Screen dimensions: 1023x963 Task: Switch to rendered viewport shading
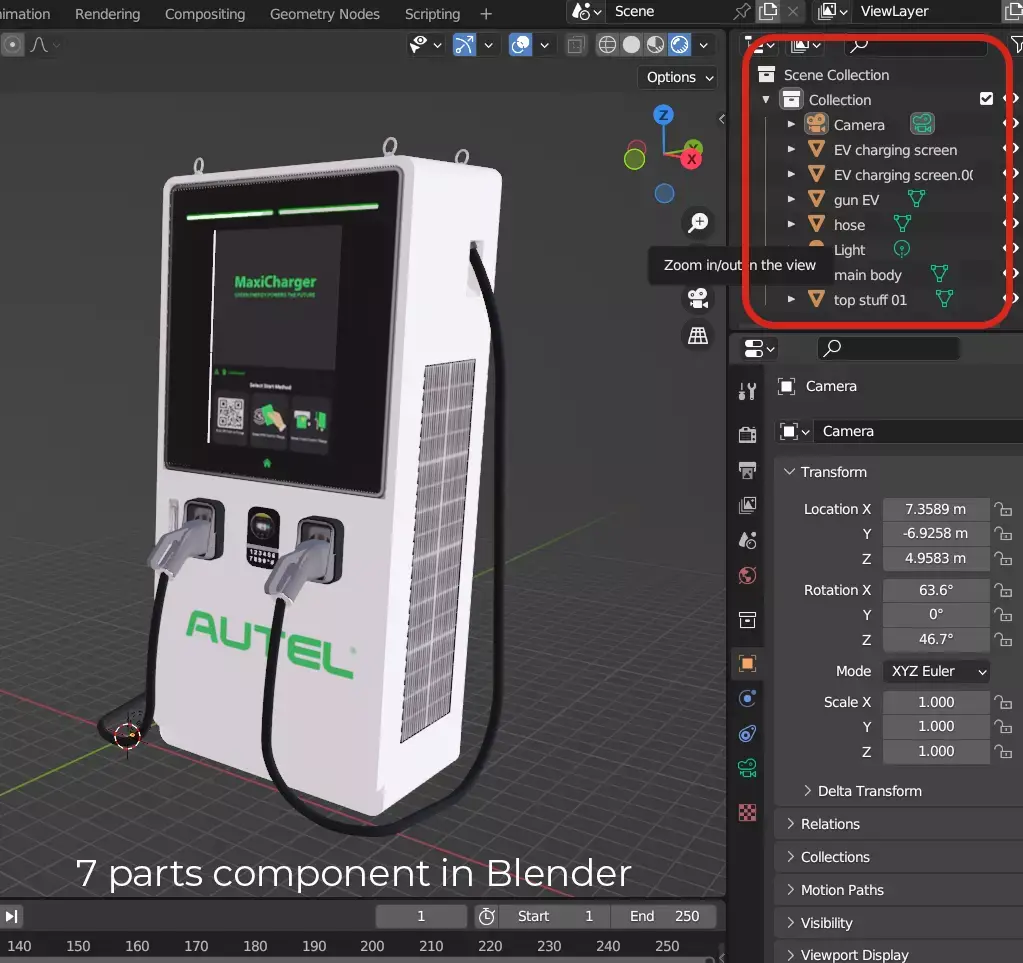pyautogui.click(x=679, y=45)
